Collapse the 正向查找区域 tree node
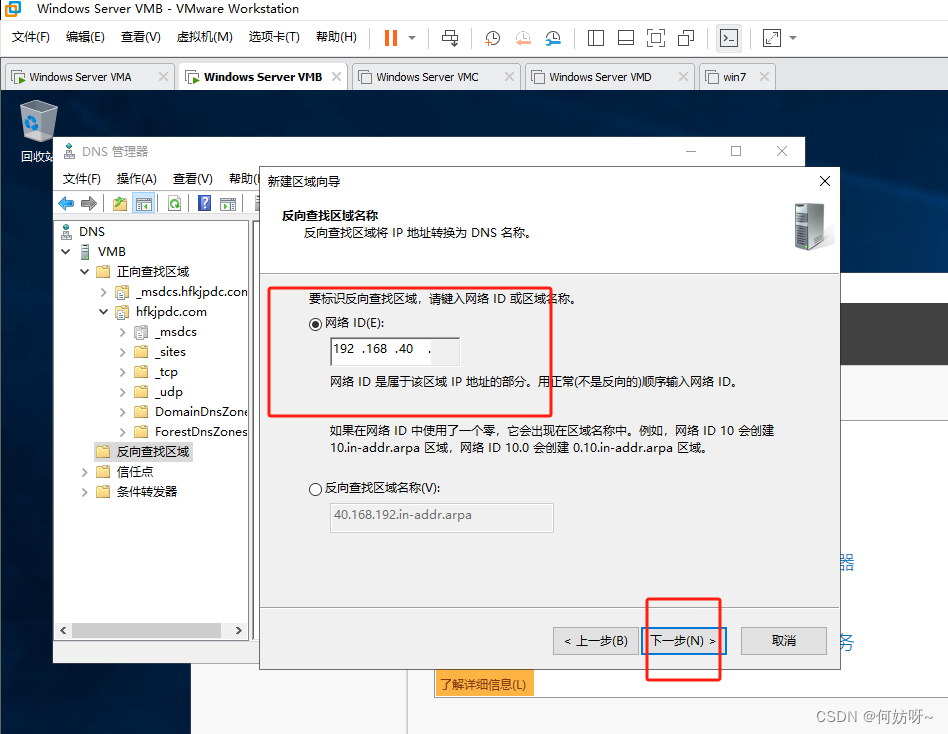The height and width of the screenshot is (734, 948). (85, 272)
